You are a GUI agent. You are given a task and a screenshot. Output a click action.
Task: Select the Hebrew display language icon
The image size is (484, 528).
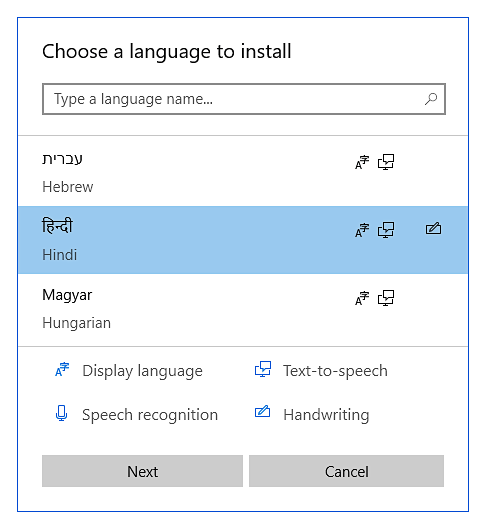(x=362, y=162)
